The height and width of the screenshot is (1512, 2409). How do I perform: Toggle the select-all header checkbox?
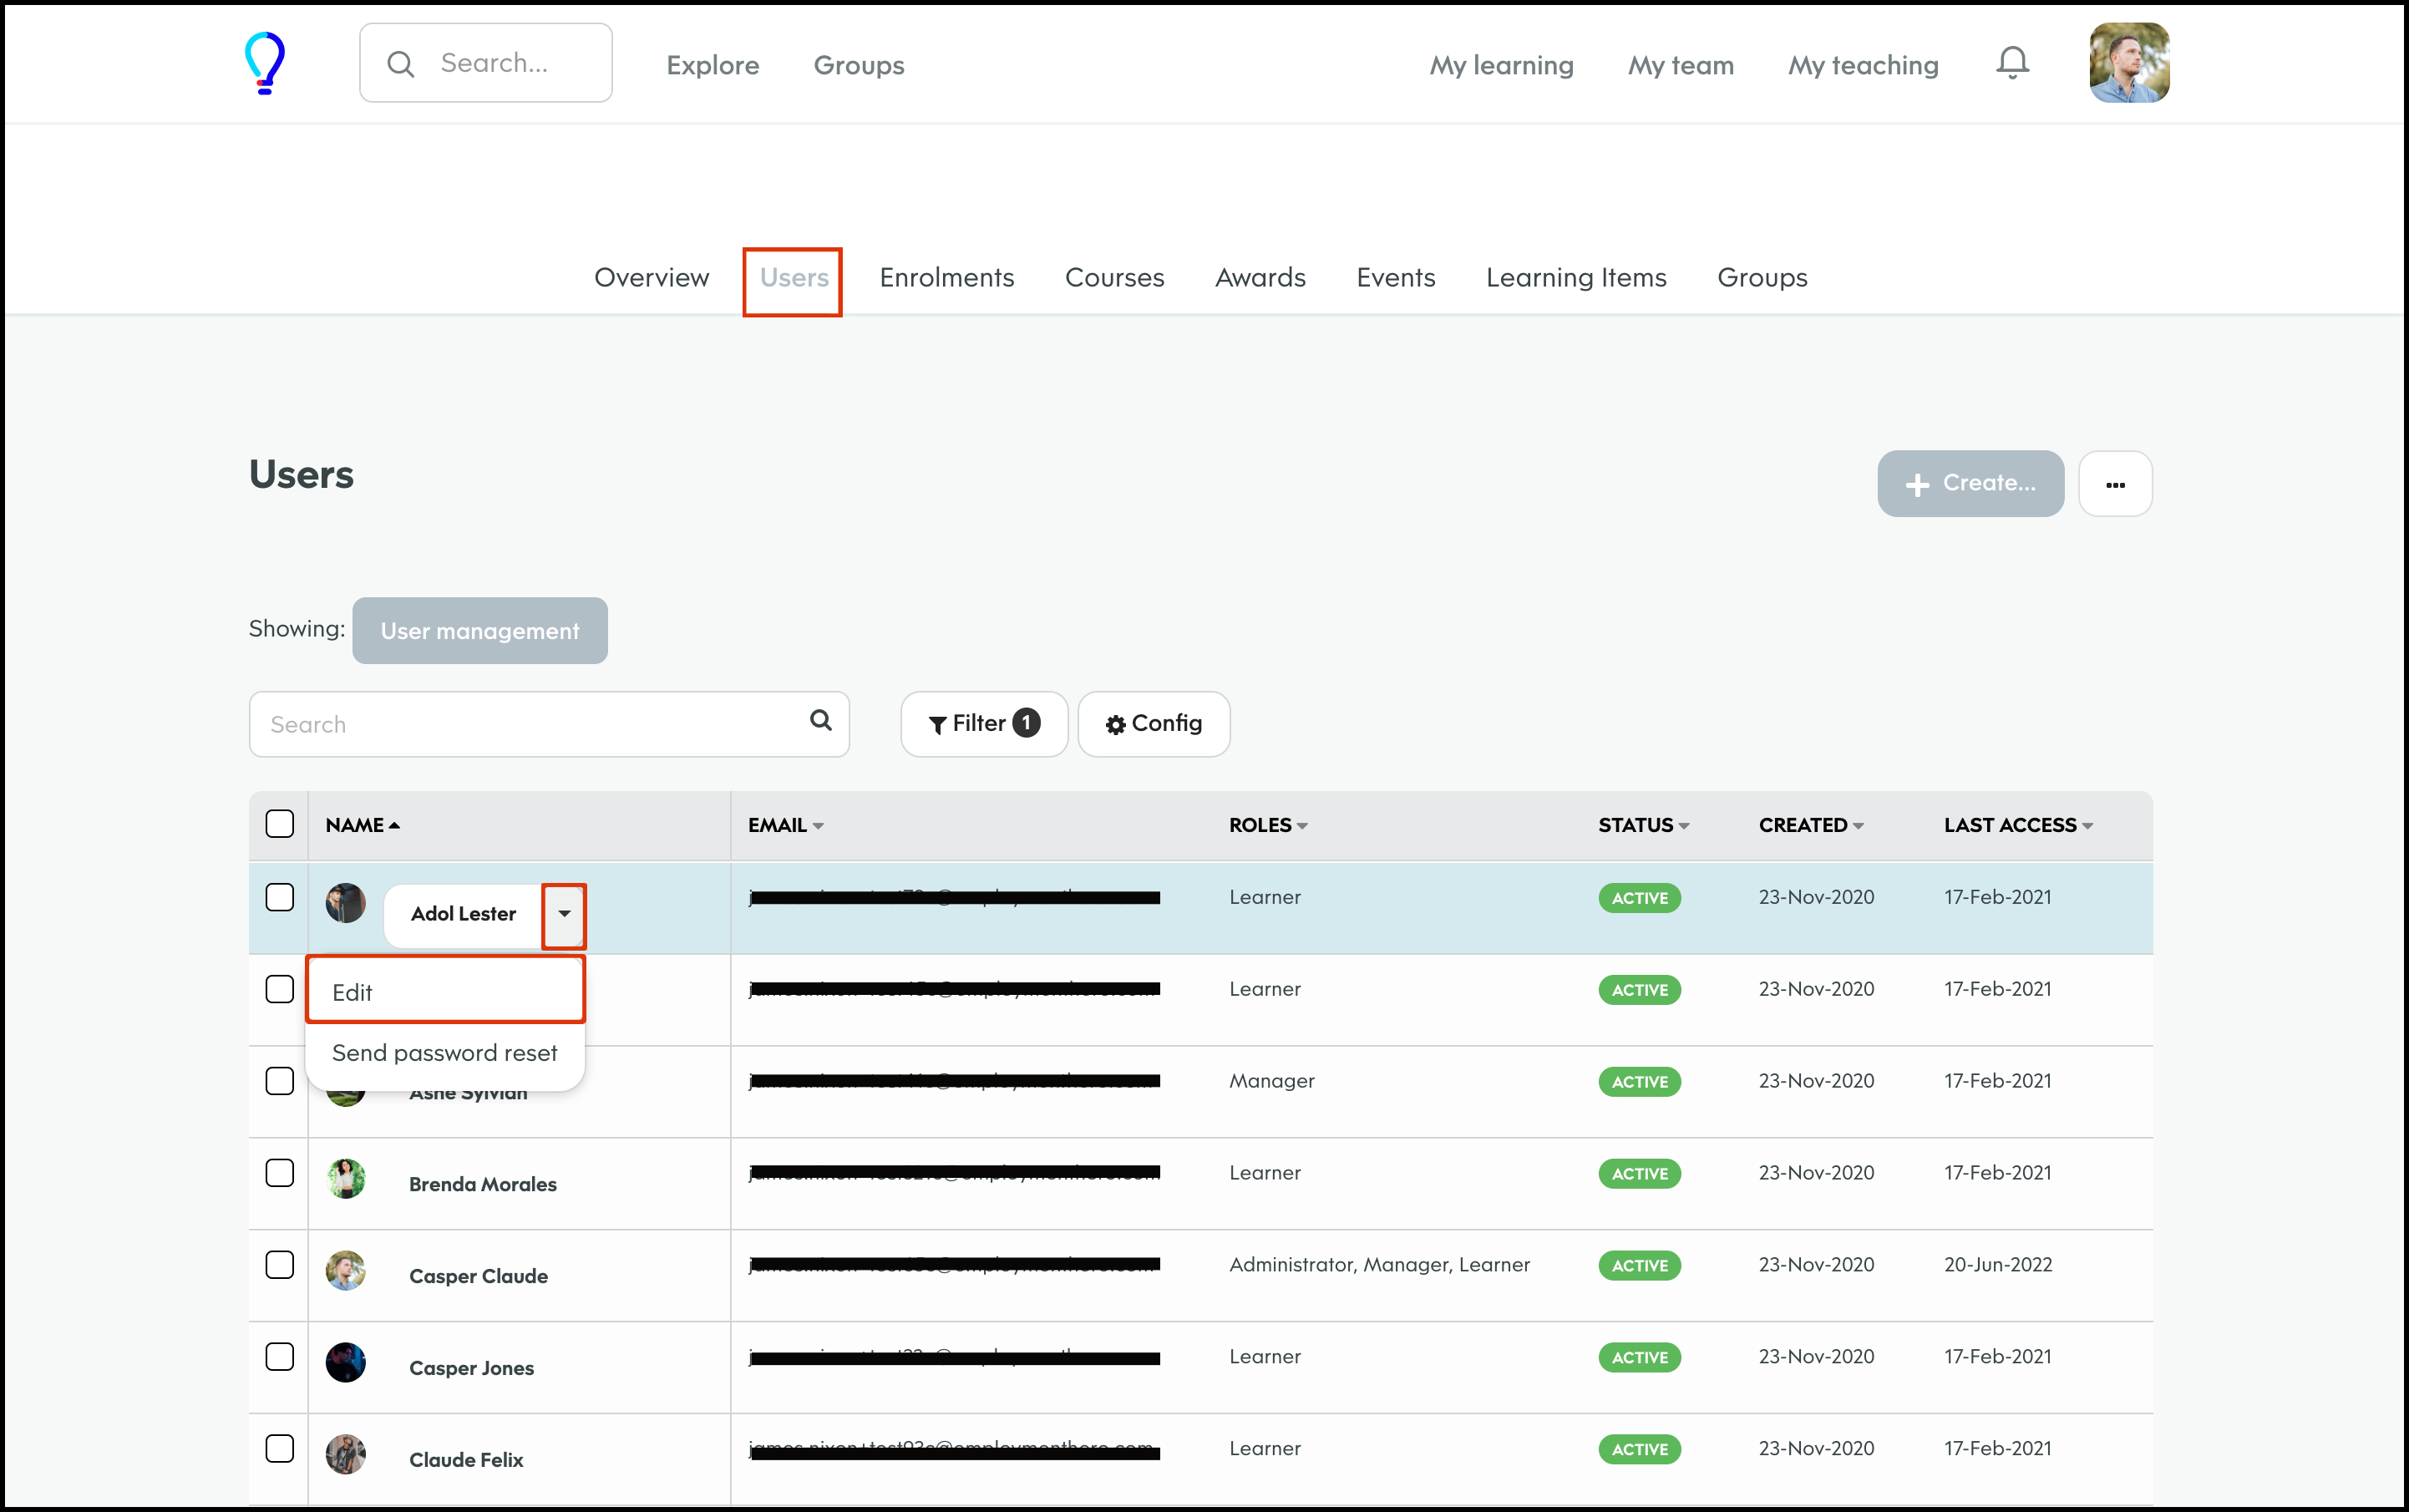point(280,824)
